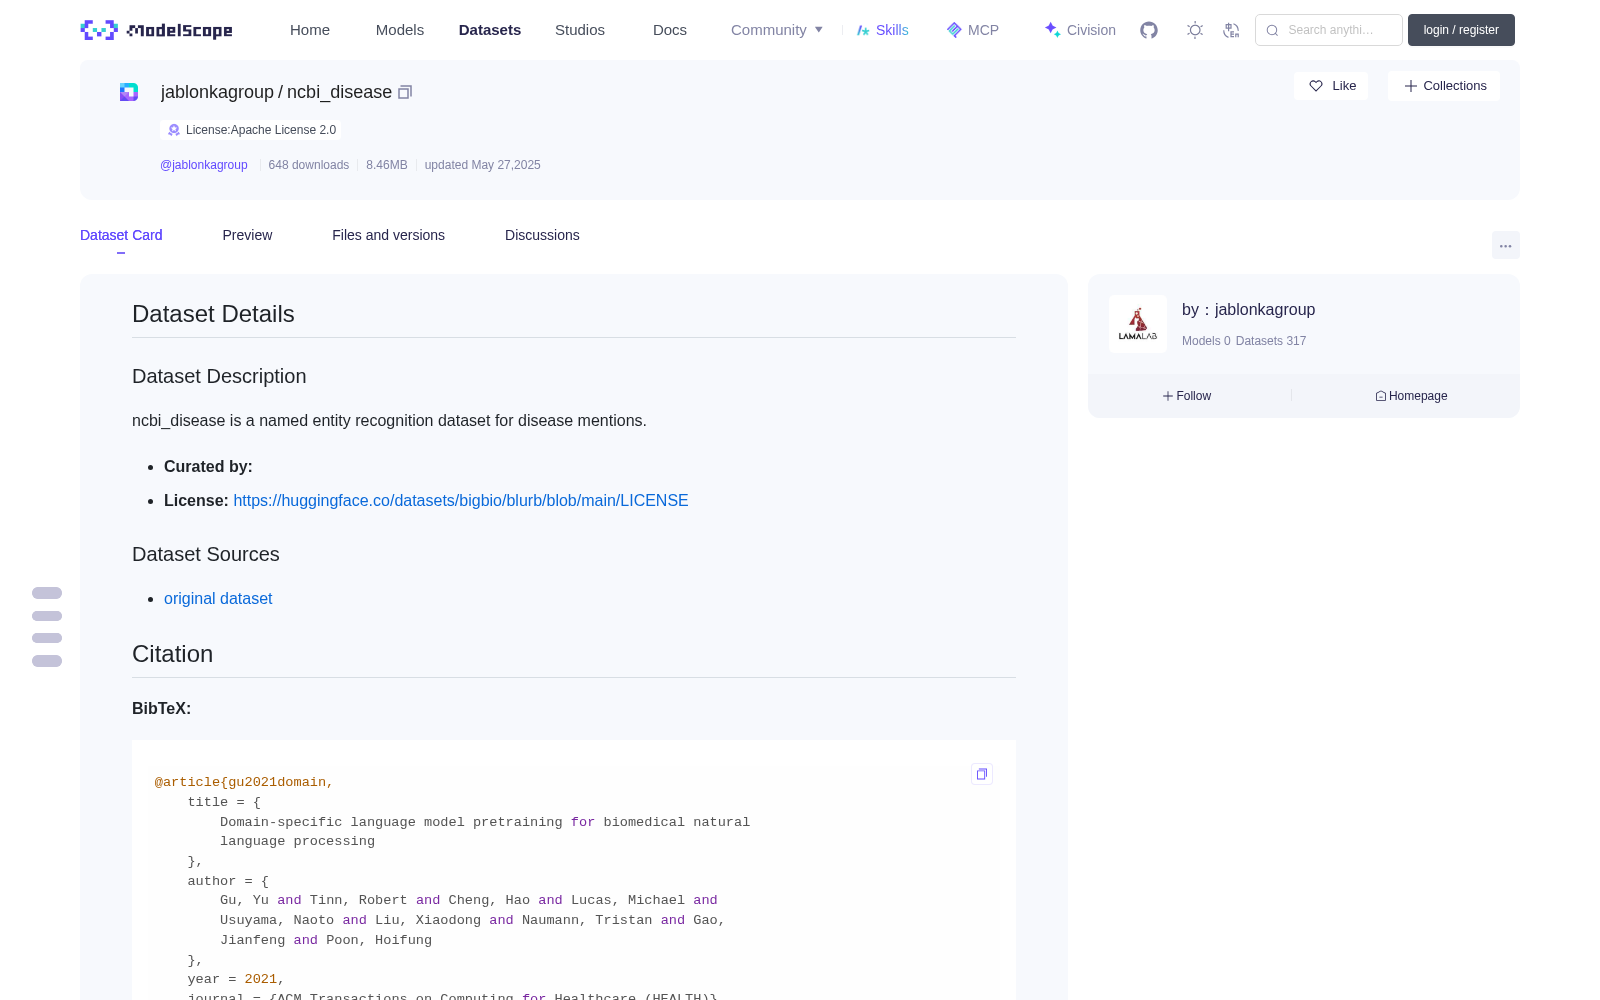Viewport: 1600px width, 1000px height.
Task: Switch to the Preview tab
Action: pos(247,235)
